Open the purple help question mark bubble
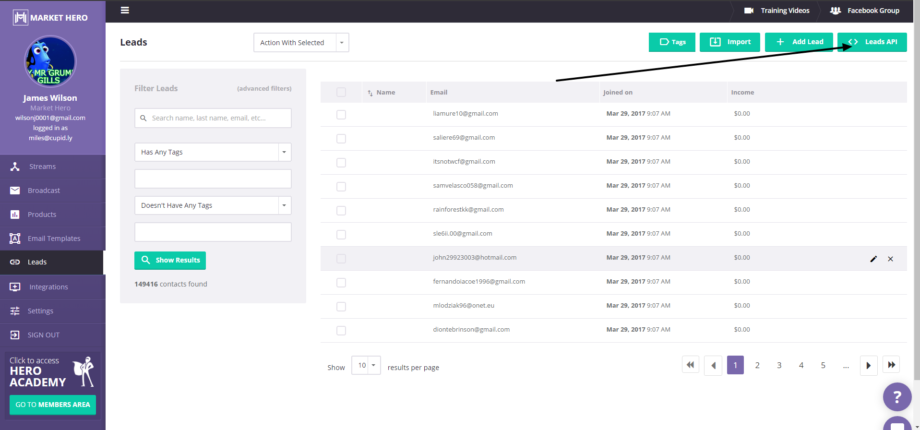Image resolution: width=920 pixels, height=430 pixels. click(x=896, y=397)
